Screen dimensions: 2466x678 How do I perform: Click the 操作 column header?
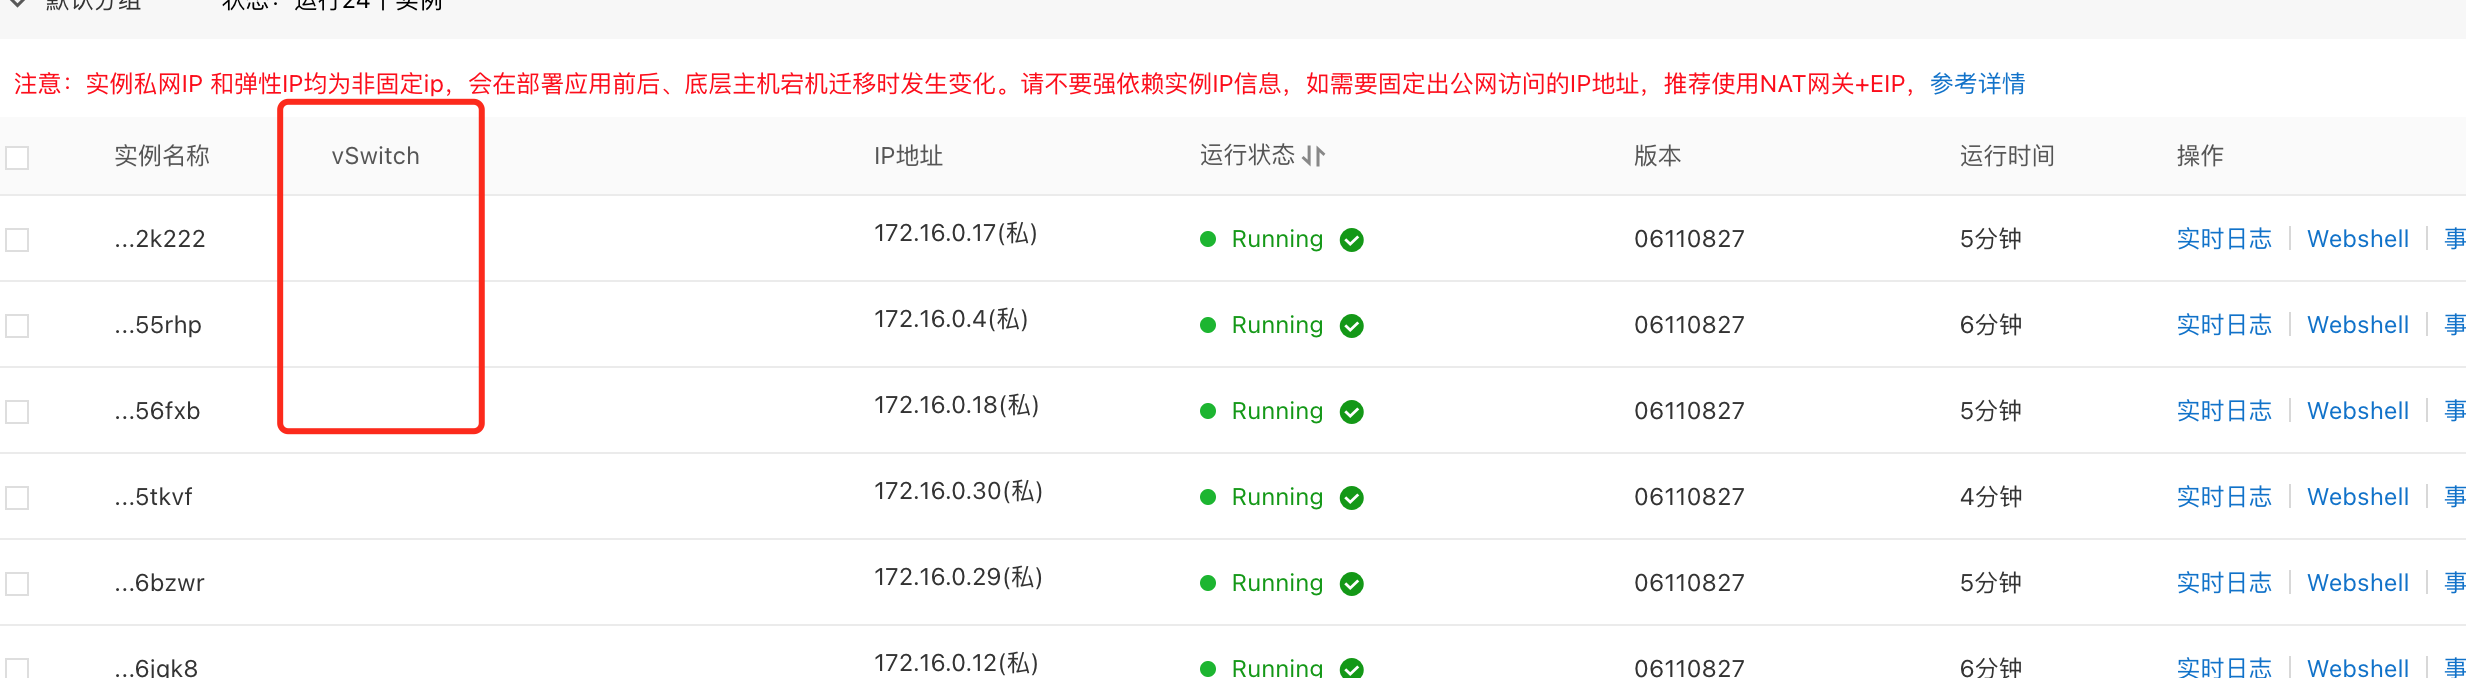click(x=2200, y=156)
